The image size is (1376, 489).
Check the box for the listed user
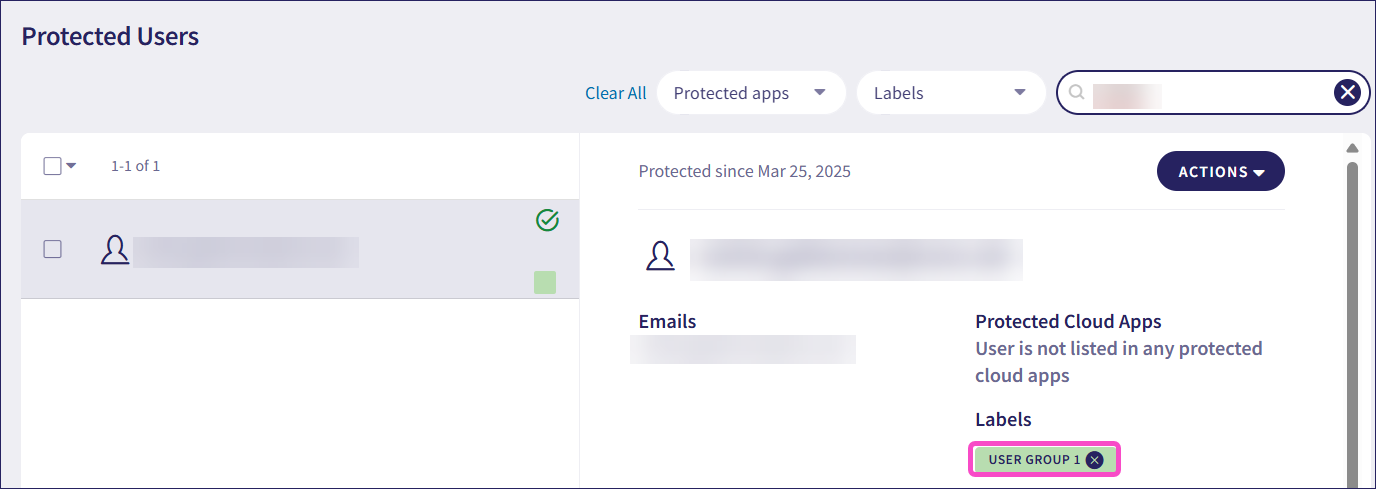click(x=53, y=249)
